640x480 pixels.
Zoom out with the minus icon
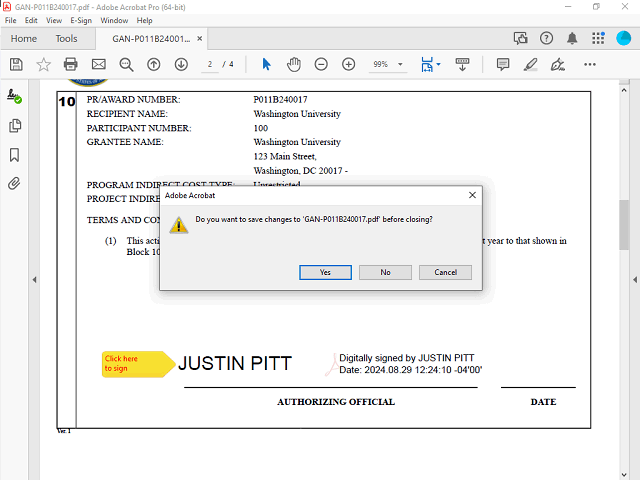(321, 64)
